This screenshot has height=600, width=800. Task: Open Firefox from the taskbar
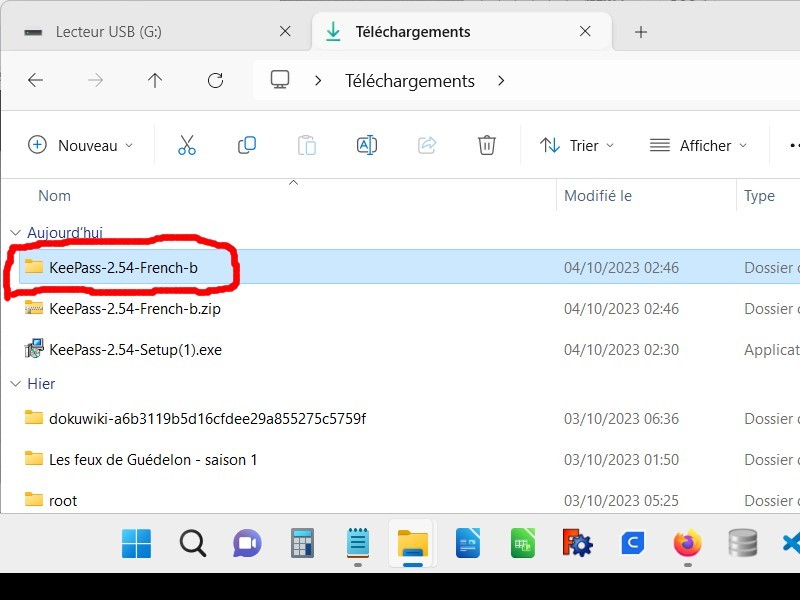pos(687,543)
